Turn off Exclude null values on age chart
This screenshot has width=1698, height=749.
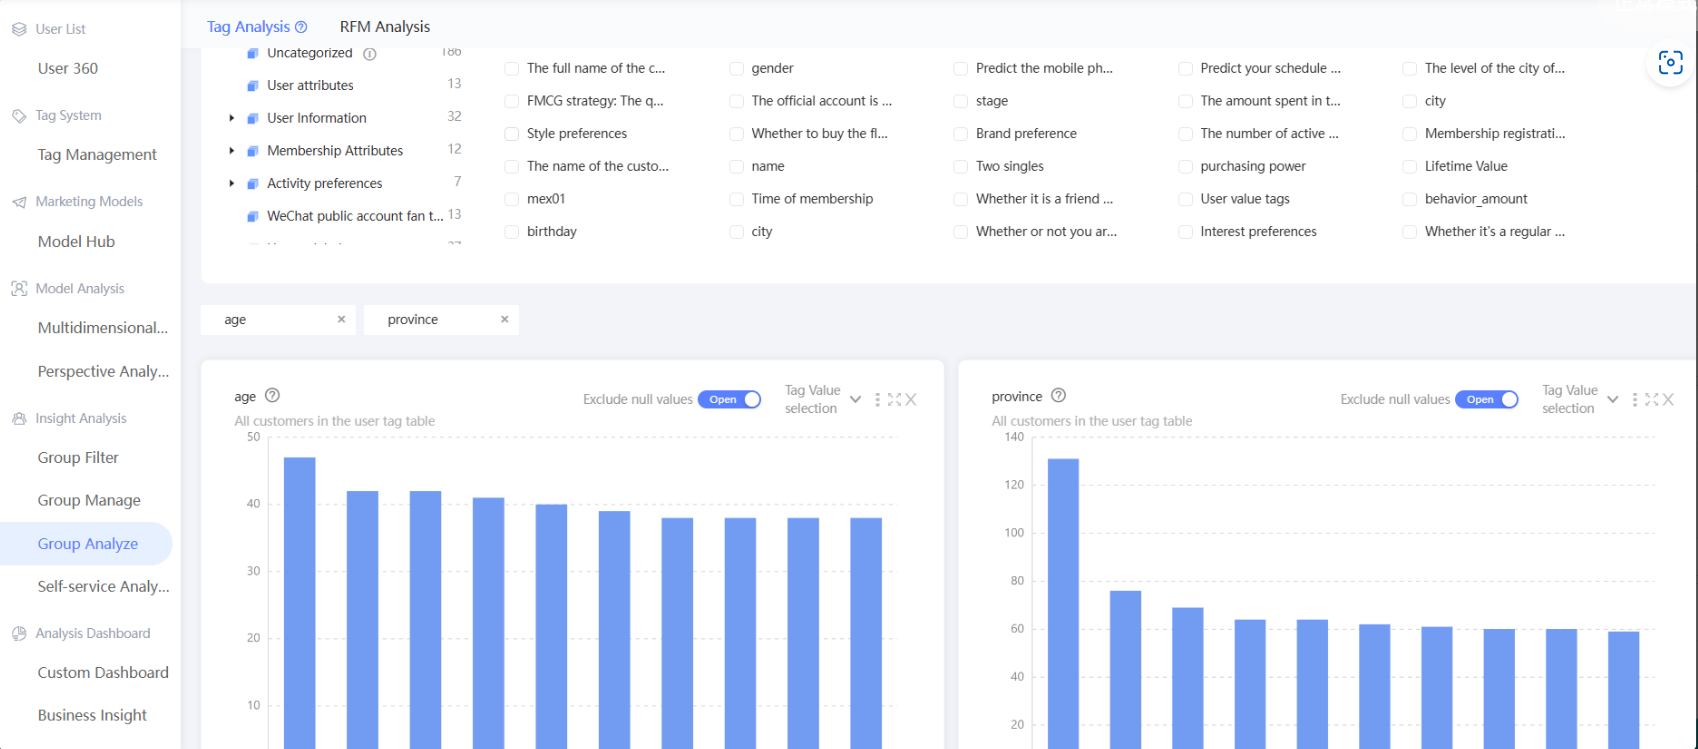[730, 399]
